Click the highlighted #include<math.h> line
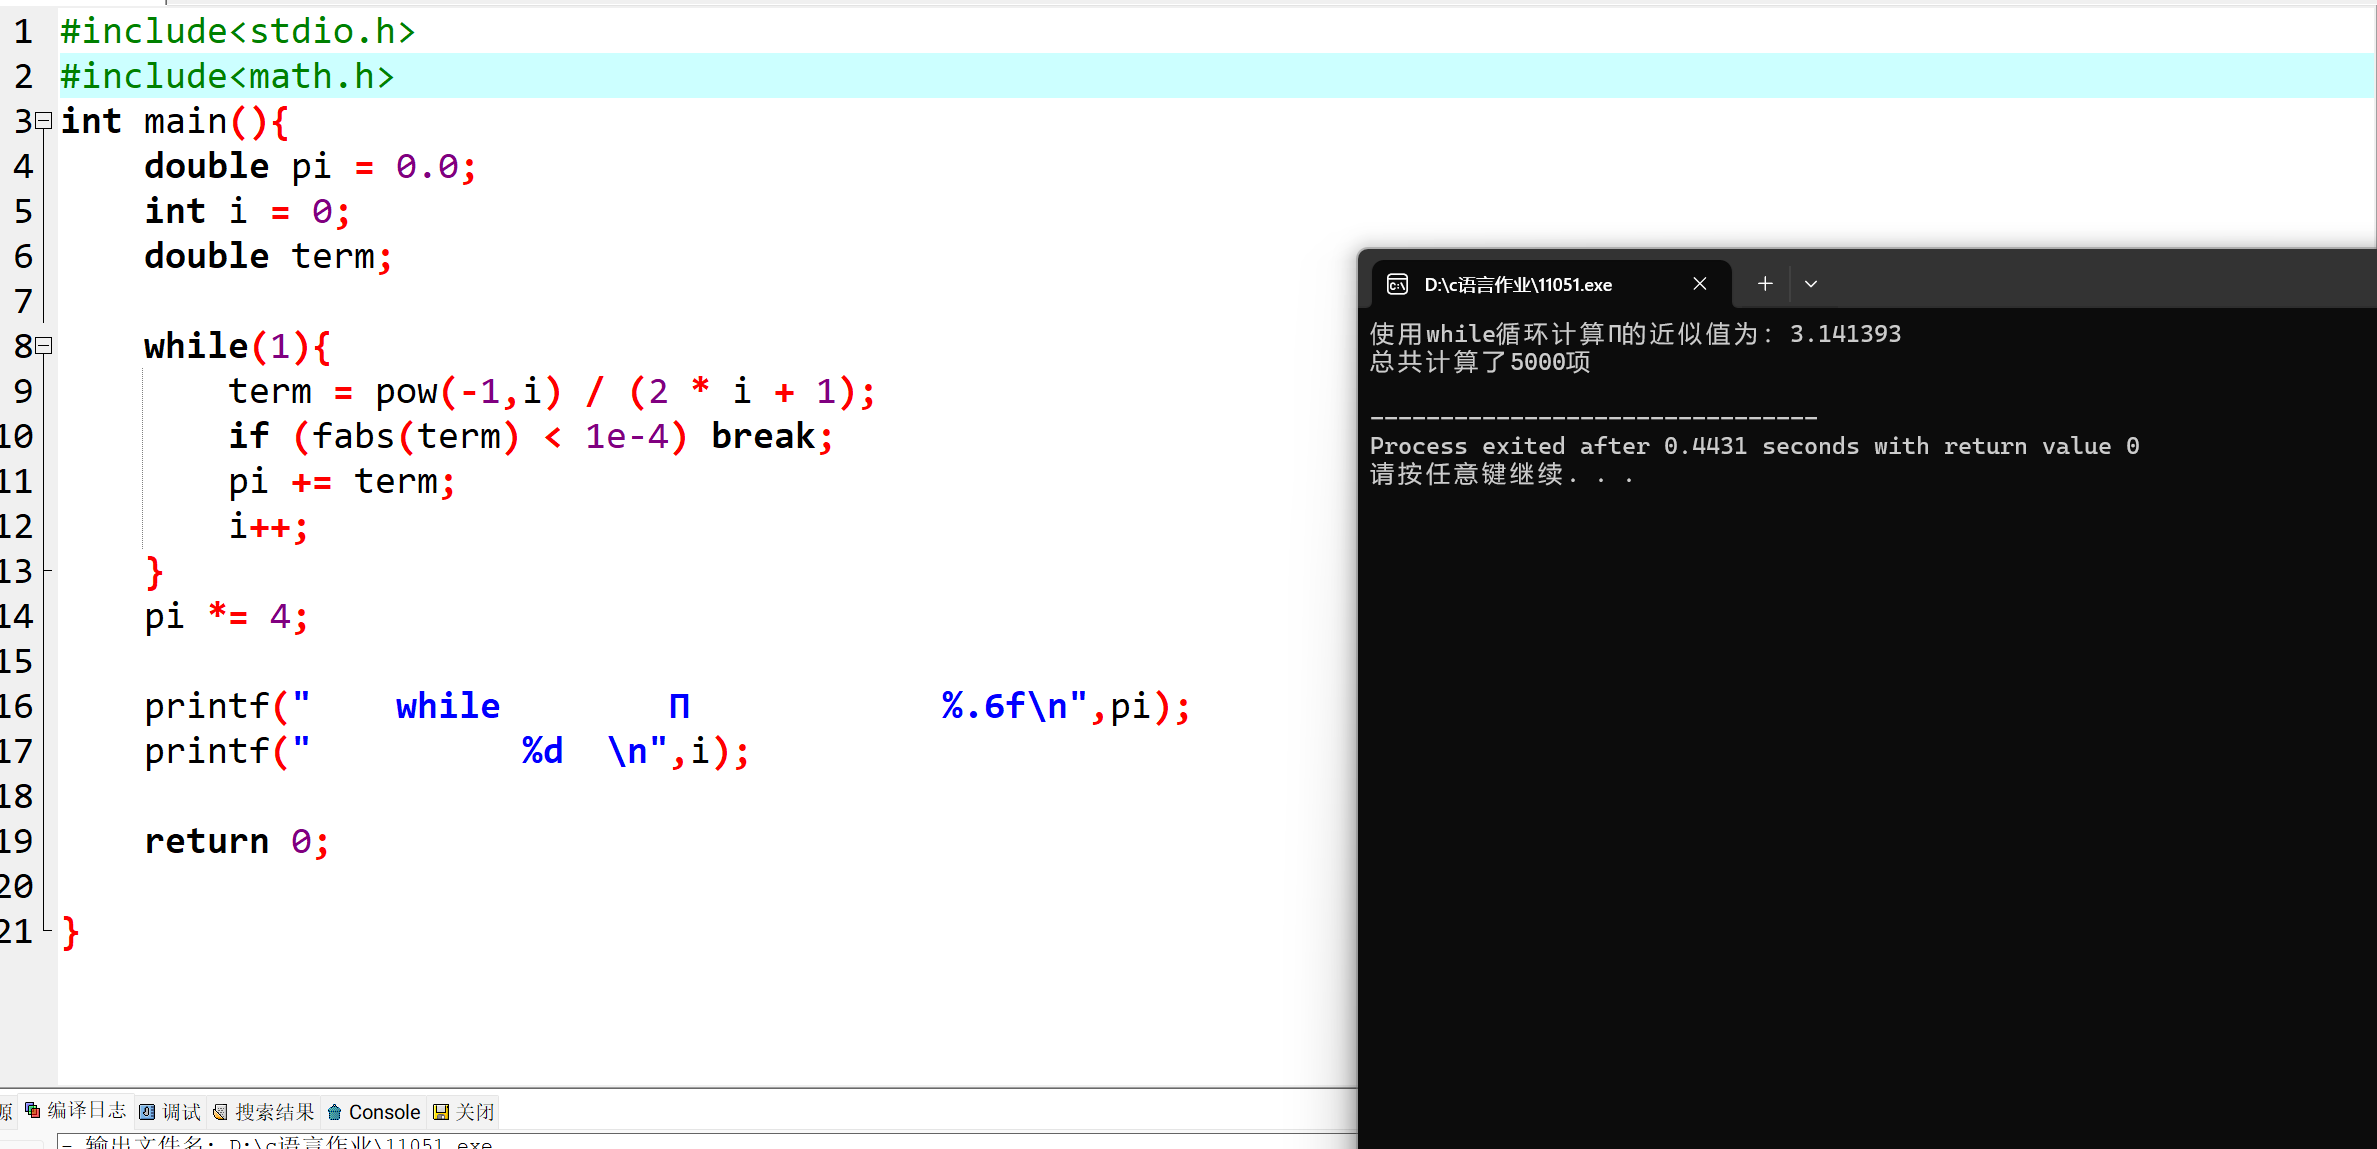Image resolution: width=2377 pixels, height=1149 pixels. 228,76
